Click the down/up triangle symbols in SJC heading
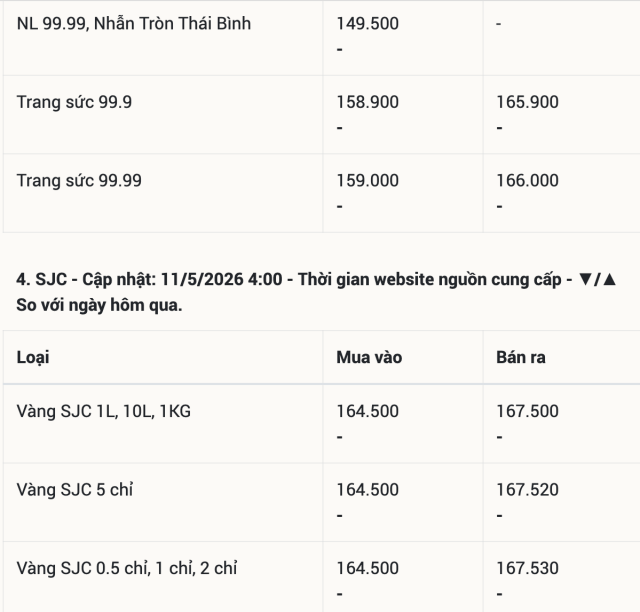 click(598, 280)
